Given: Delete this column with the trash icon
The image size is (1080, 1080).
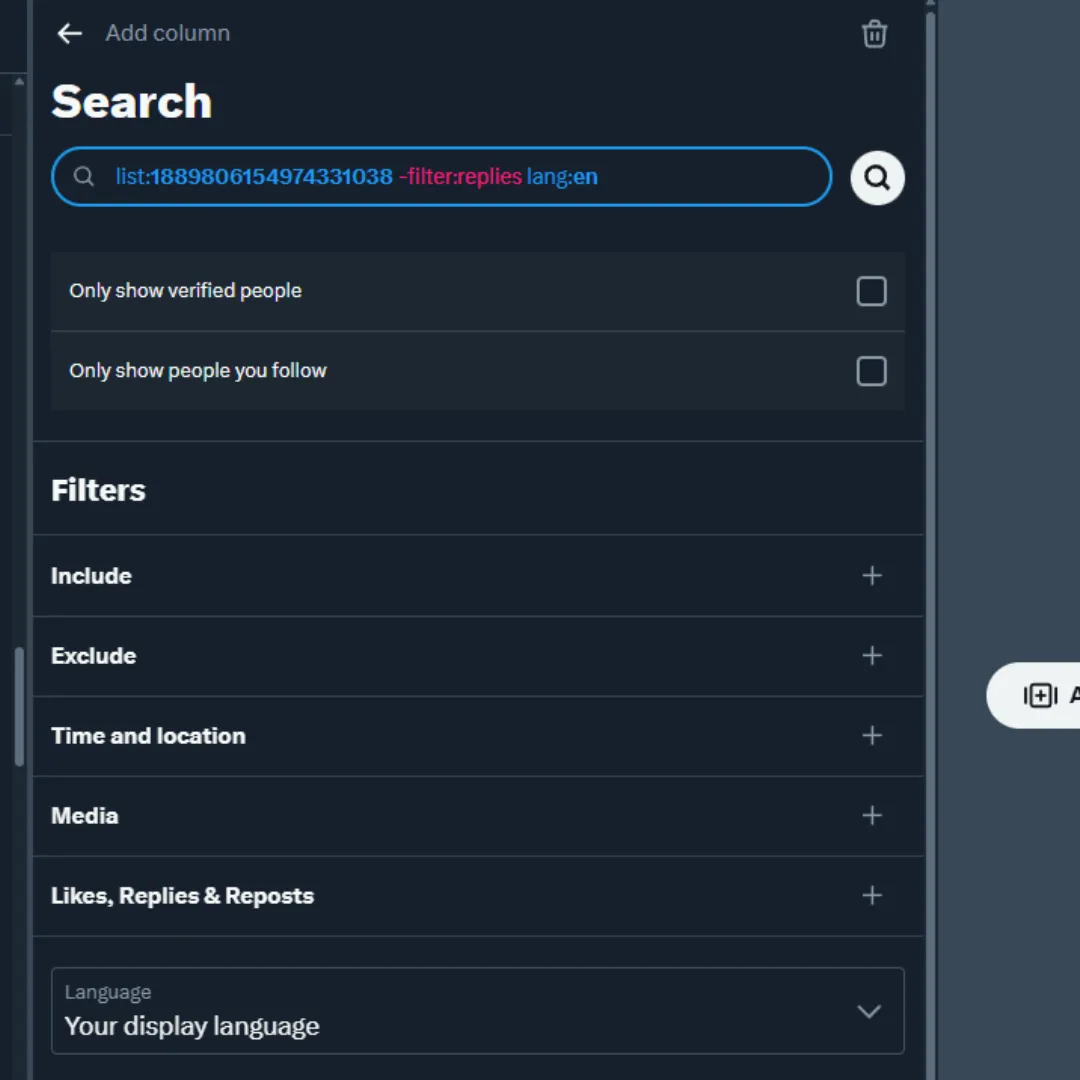Looking at the screenshot, I should (874, 33).
